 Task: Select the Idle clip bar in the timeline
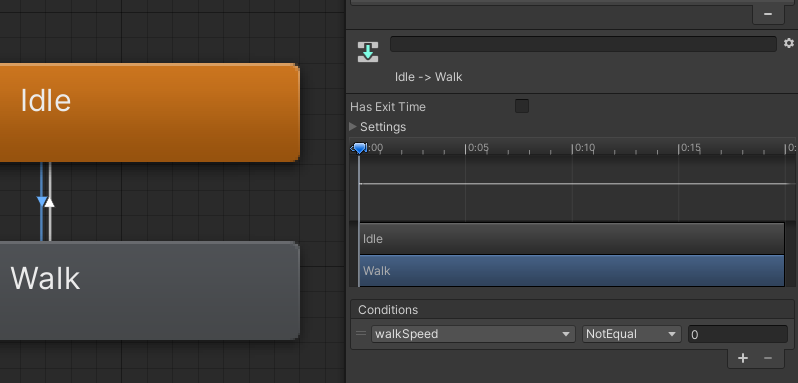point(572,239)
